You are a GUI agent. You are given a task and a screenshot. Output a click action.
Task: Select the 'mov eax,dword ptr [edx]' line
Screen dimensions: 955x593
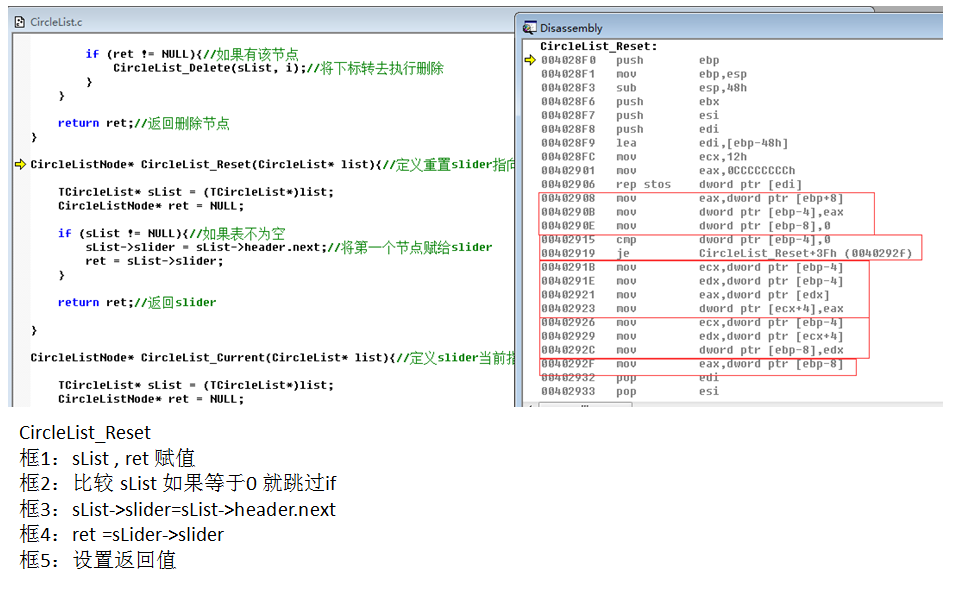pyautogui.click(x=685, y=295)
